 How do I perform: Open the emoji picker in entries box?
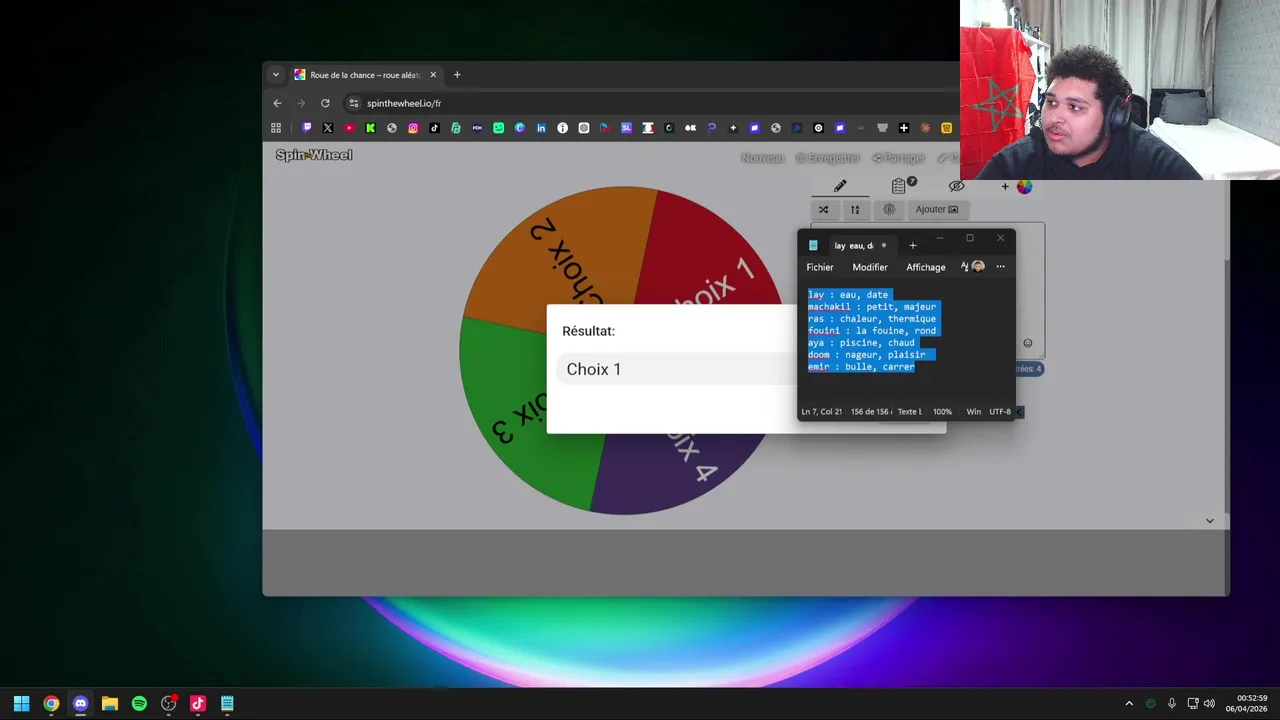pos(1027,343)
